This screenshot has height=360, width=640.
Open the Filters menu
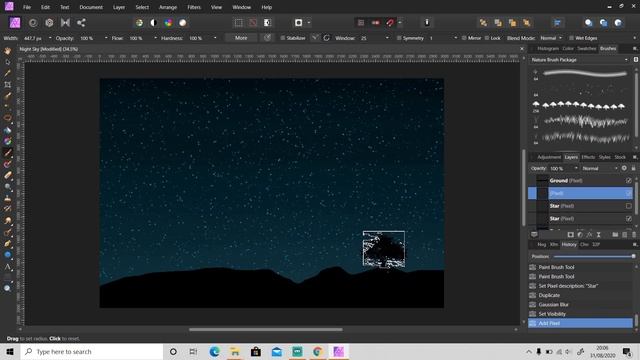pos(194,7)
